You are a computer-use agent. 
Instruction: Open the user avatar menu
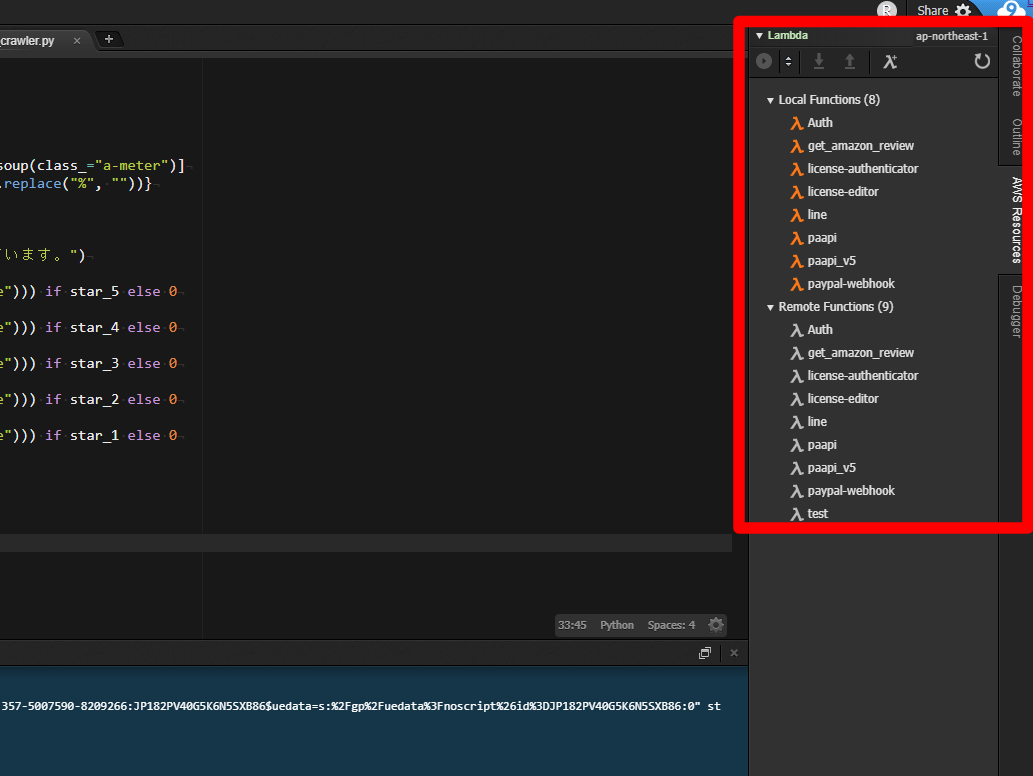887,10
